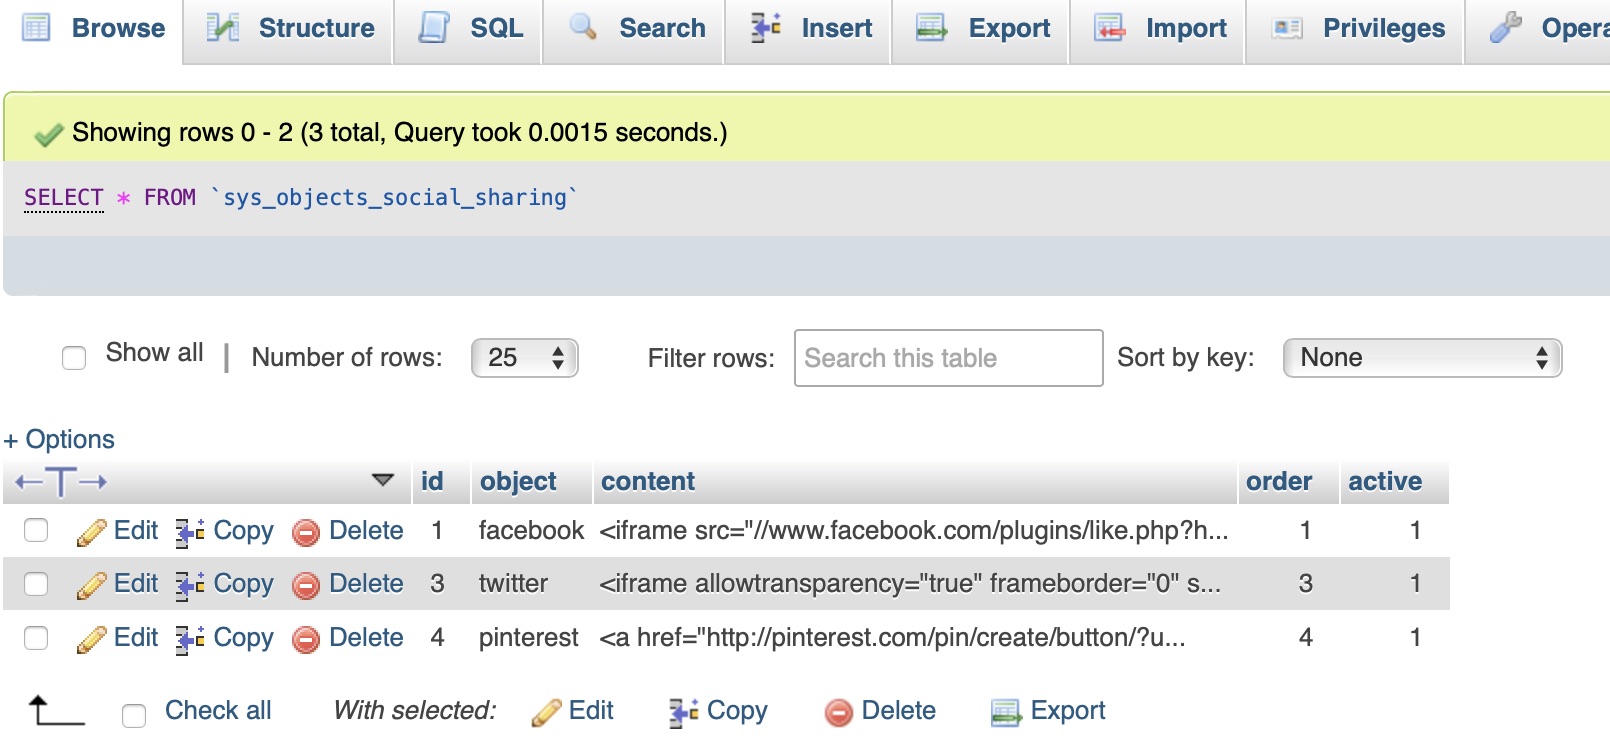Click the Copy icon in the twitter row

(x=190, y=585)
